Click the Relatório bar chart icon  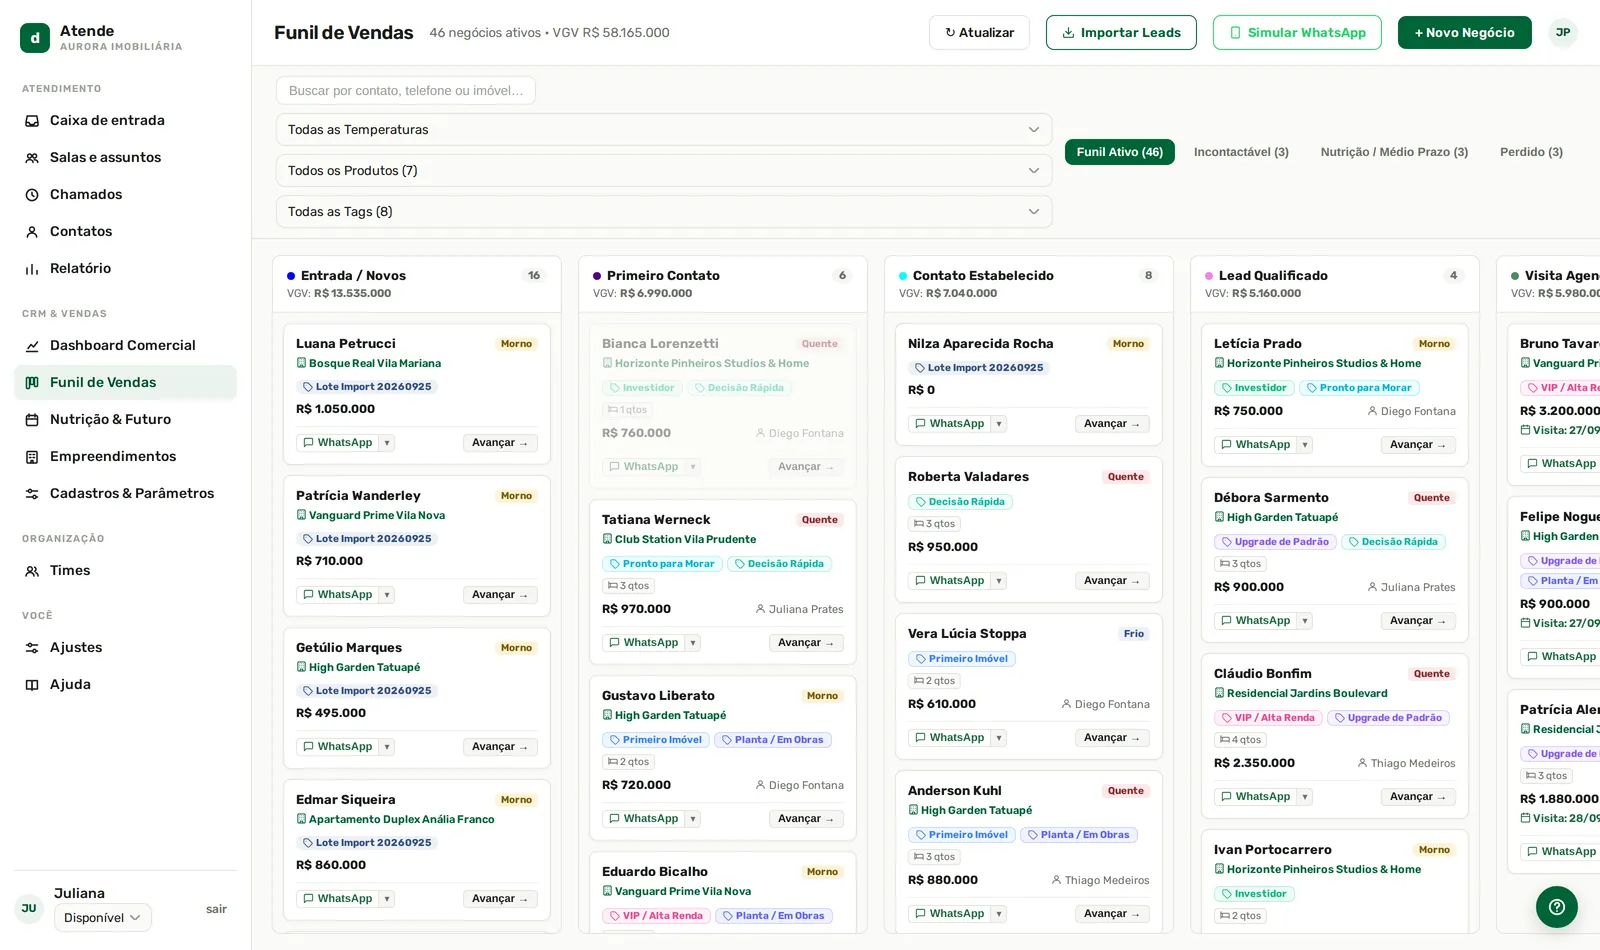click(x=32, y=269)
